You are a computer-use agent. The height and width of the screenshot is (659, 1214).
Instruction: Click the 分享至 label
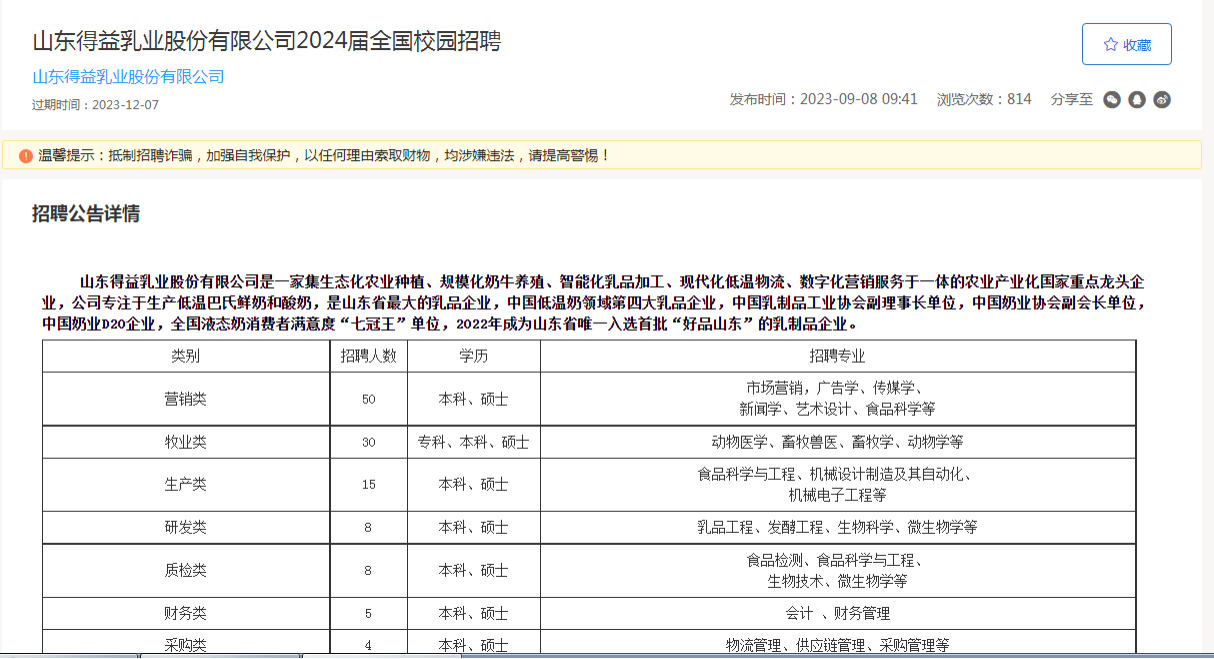pyautogui.click(x=1072, y=99)
